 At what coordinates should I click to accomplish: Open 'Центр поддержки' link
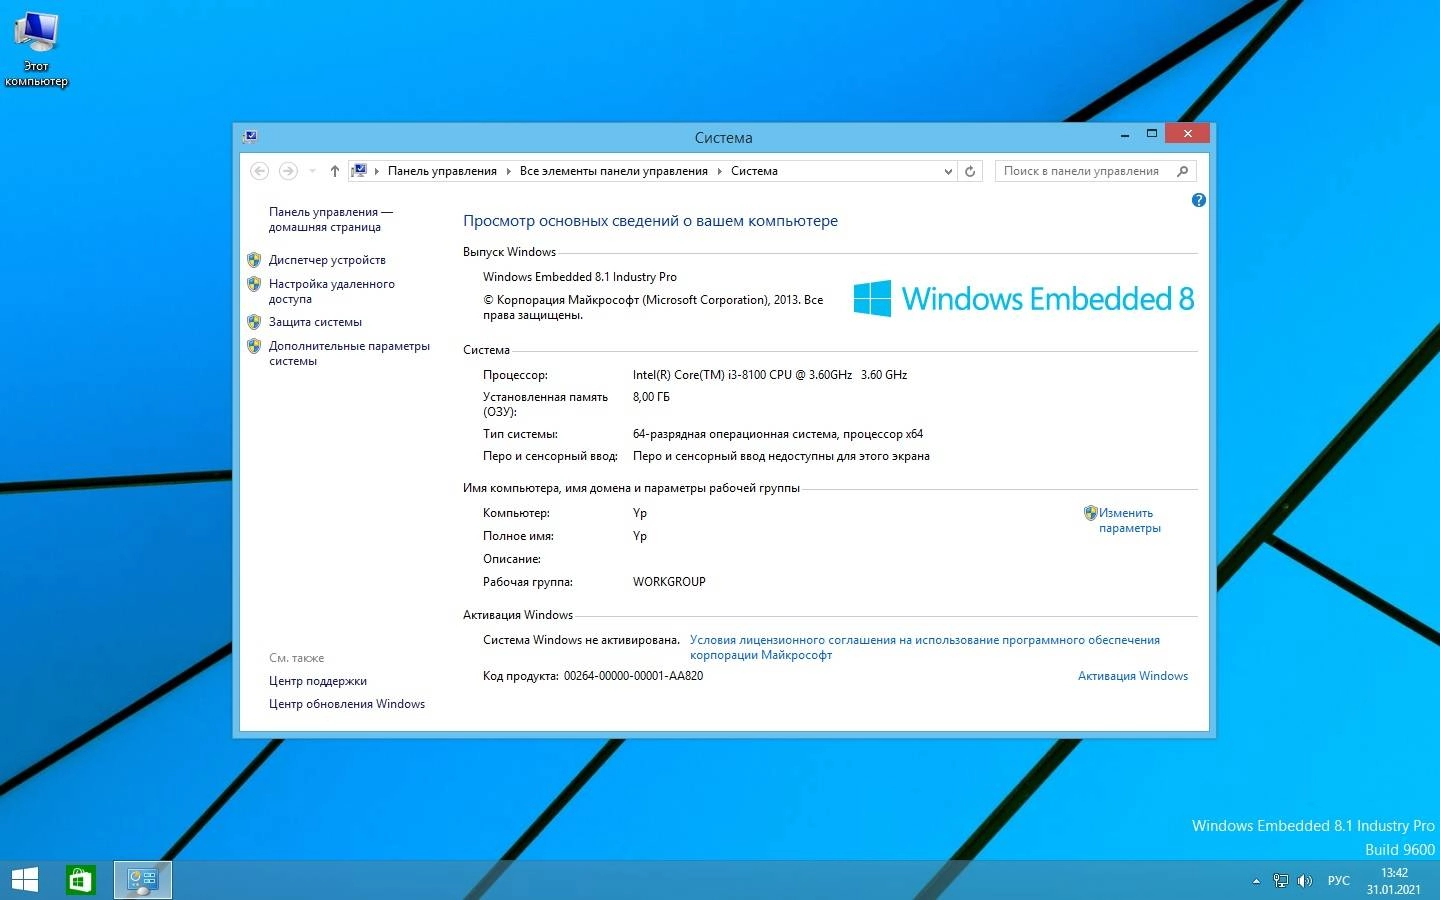pyautogui.click(x=318, y=681)
